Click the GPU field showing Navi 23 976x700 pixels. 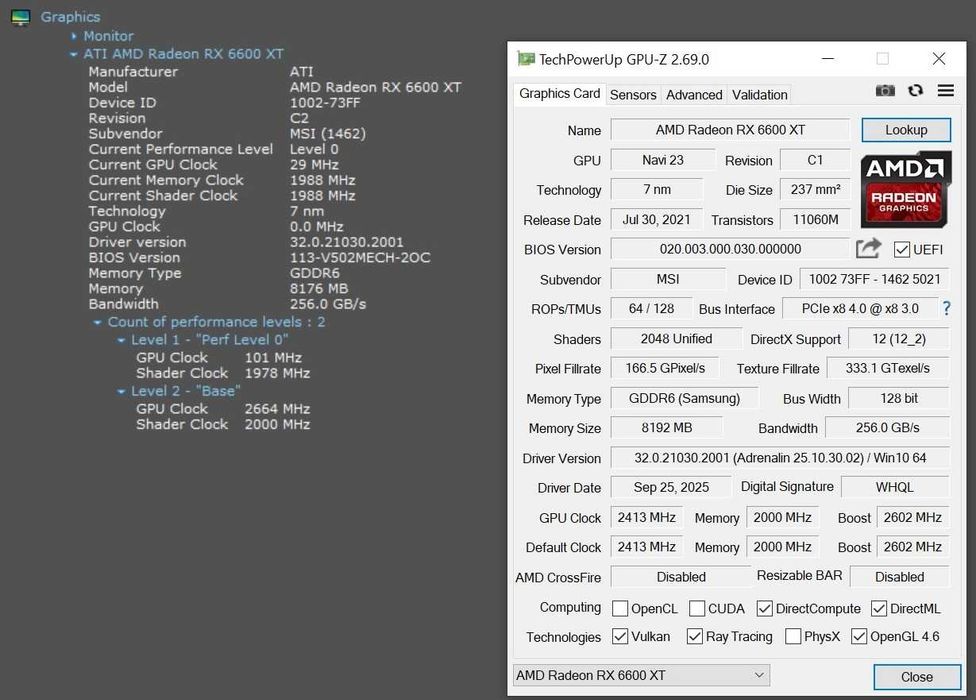[x=663, y=160]
